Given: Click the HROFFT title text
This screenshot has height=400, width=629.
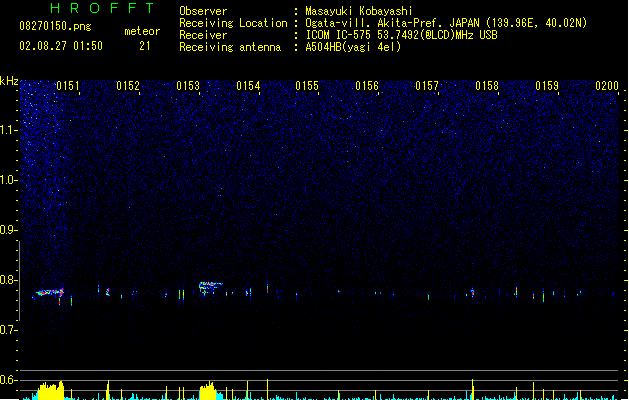Looking at the screenshot, I should [102, 8].
